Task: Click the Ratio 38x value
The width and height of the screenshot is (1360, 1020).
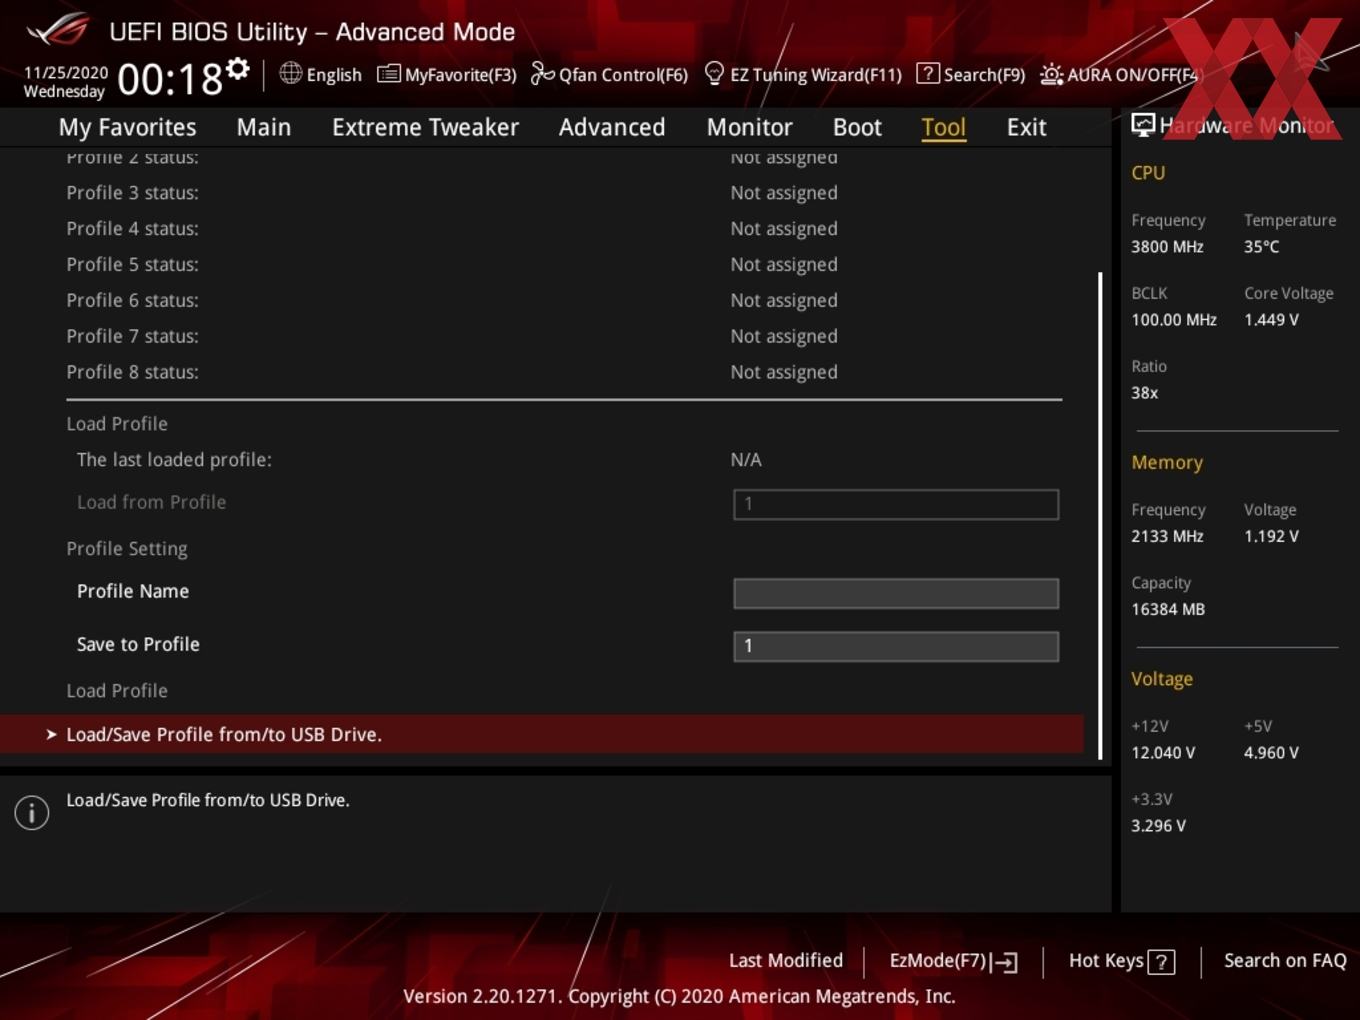Action: click(x=1145, y=393)
